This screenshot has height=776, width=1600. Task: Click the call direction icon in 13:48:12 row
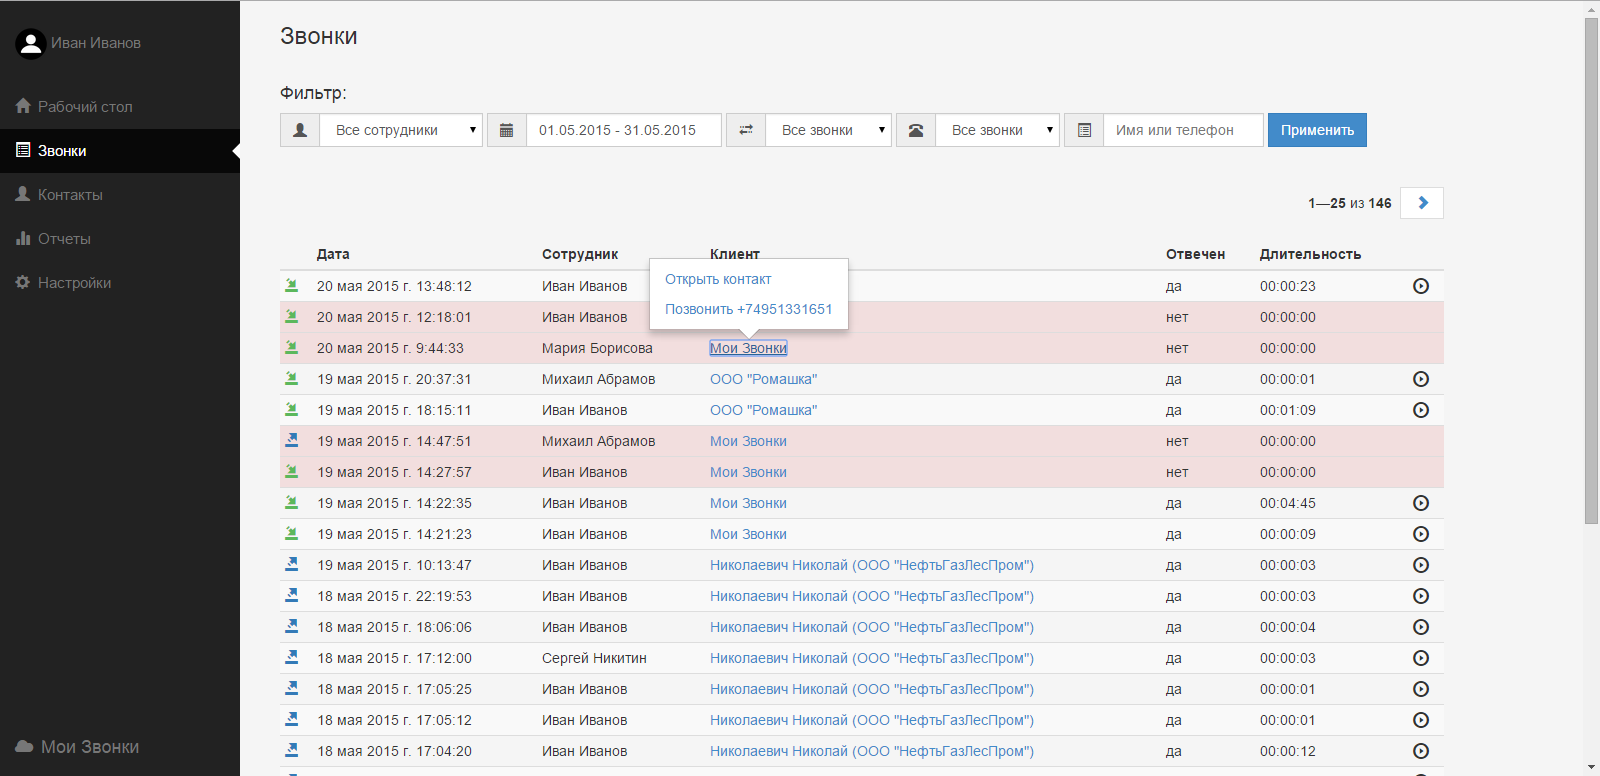coord(292,285)
